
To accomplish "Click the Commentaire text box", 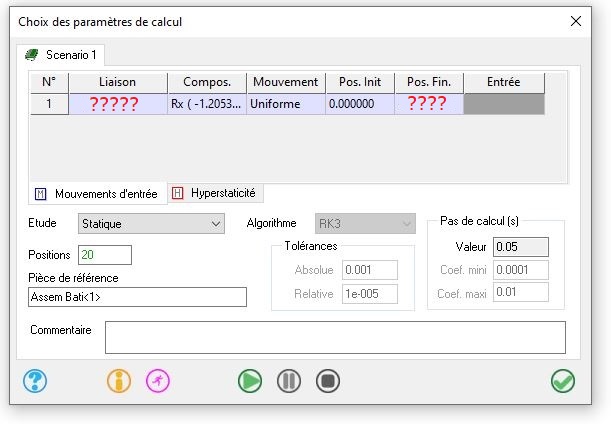I will (x=335, y=337).
